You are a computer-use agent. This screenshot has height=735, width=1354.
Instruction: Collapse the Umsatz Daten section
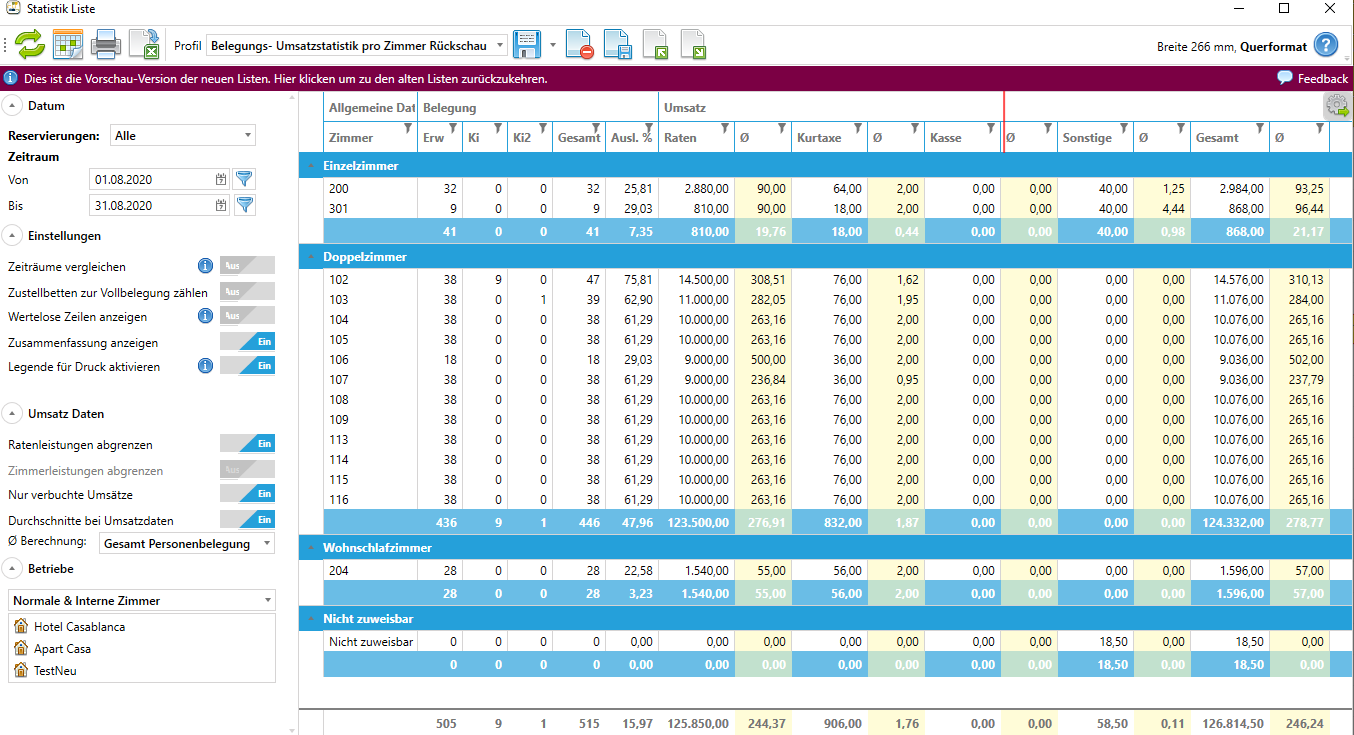click(12, 414)
